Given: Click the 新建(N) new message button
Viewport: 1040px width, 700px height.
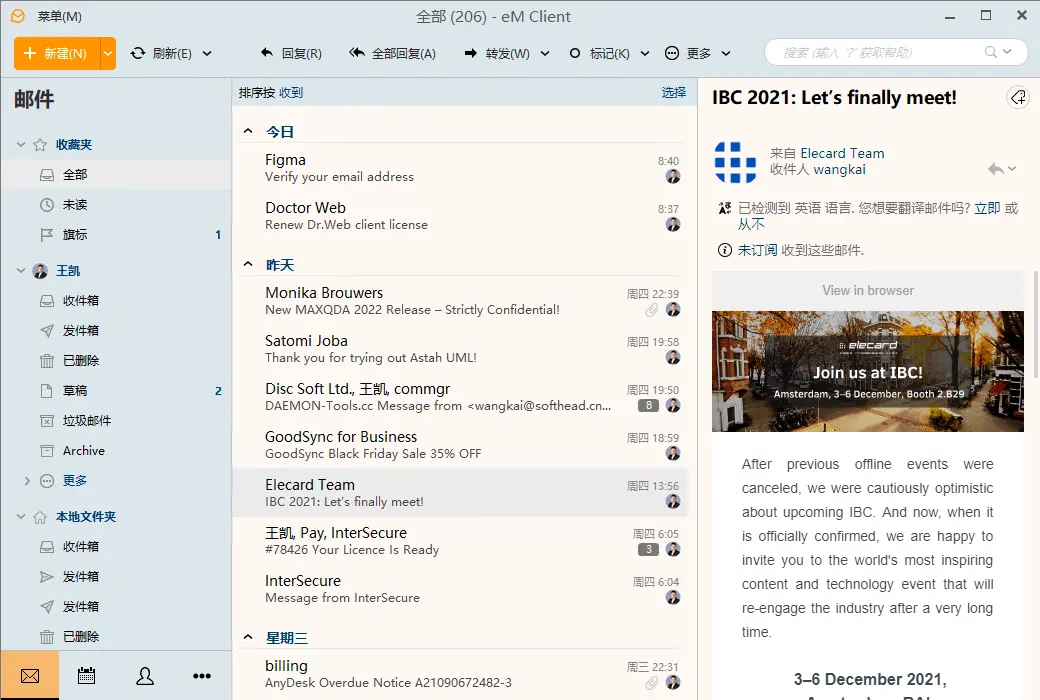Looking at the screenshot, I should coord(56,54).
